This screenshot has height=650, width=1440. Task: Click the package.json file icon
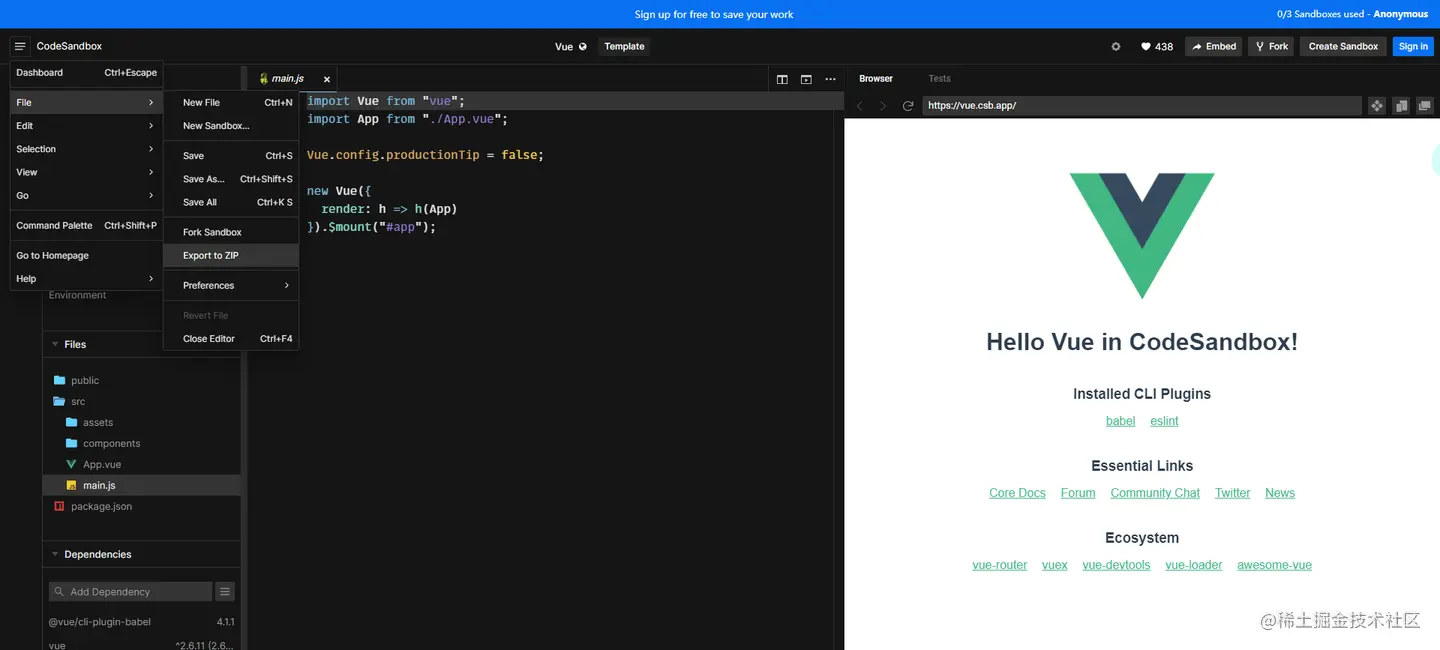[x=60, y=506]
